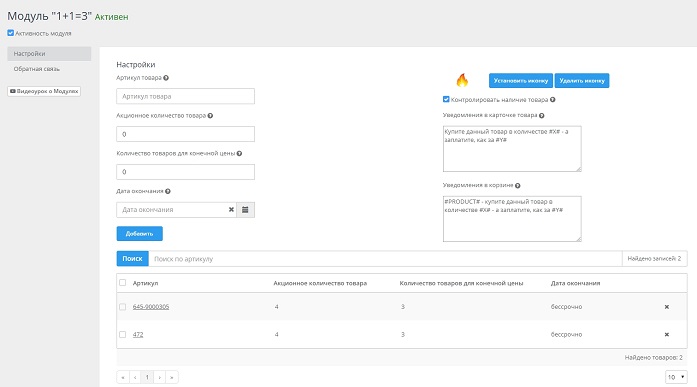Open the rows-per-page dropdown showing 10
This screenshot has height=387, width=697.
[x=676, y=377]
